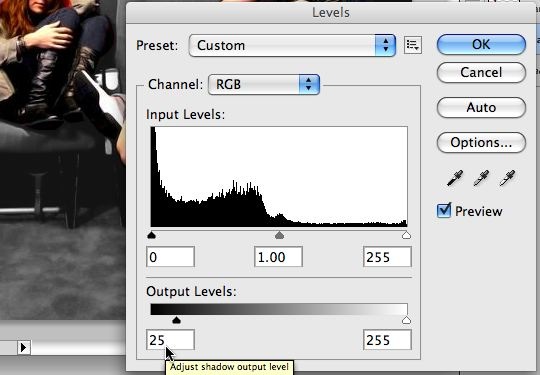Click the midtone input field showing 1.00
The width and height of the screenshot is (540, 375).
tap(279, 257)
